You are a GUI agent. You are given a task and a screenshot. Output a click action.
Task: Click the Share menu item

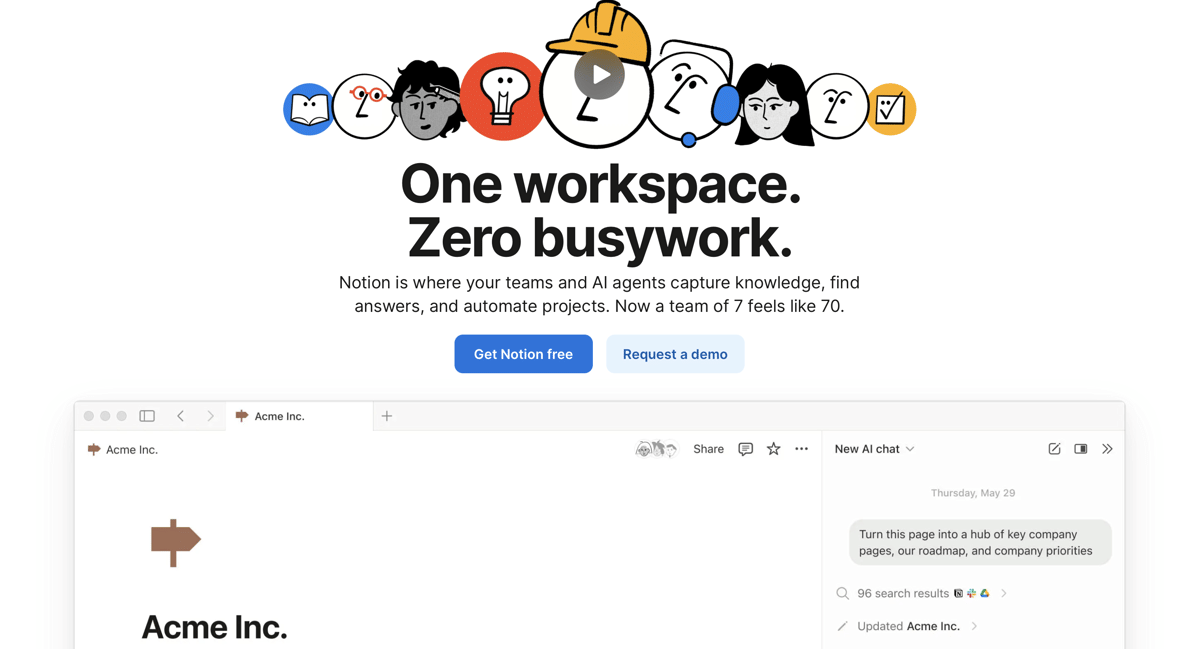point(708,450)
